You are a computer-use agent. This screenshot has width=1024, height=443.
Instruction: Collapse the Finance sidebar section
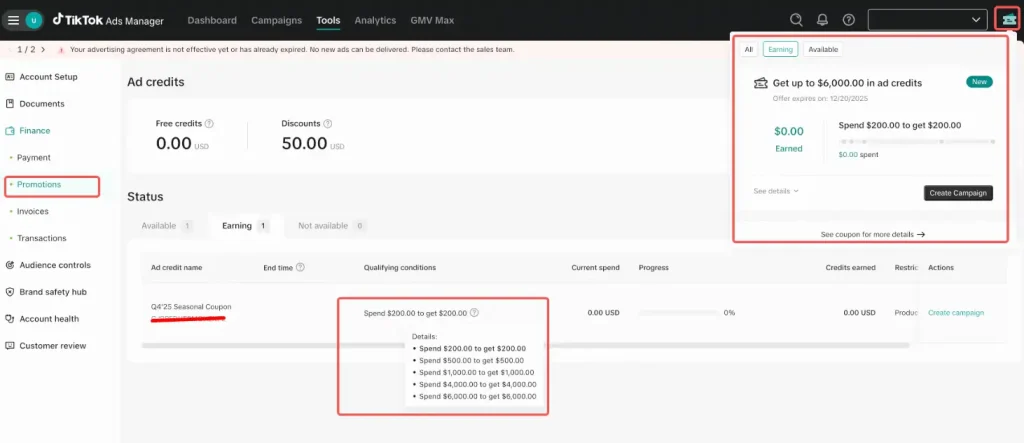pyautogui.click(x=35, y=130)
